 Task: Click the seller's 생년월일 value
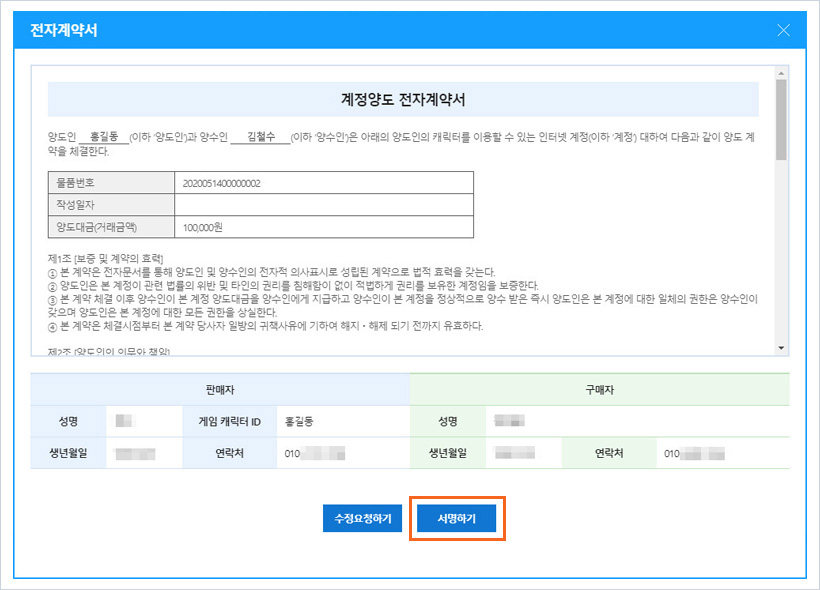tap(135, 454)
